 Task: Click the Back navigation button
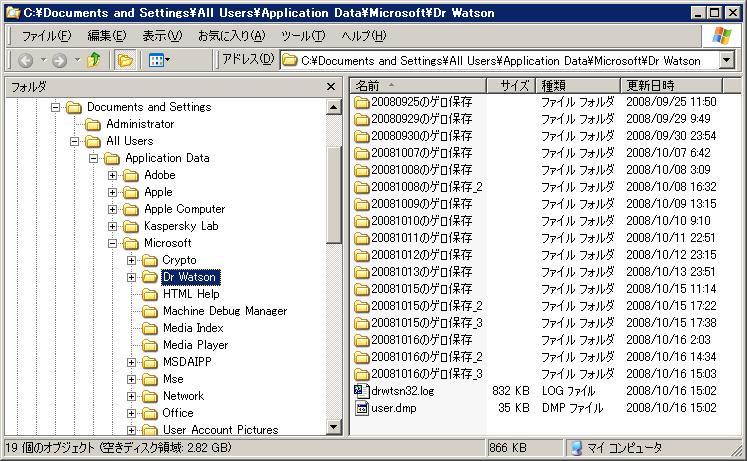26,60
